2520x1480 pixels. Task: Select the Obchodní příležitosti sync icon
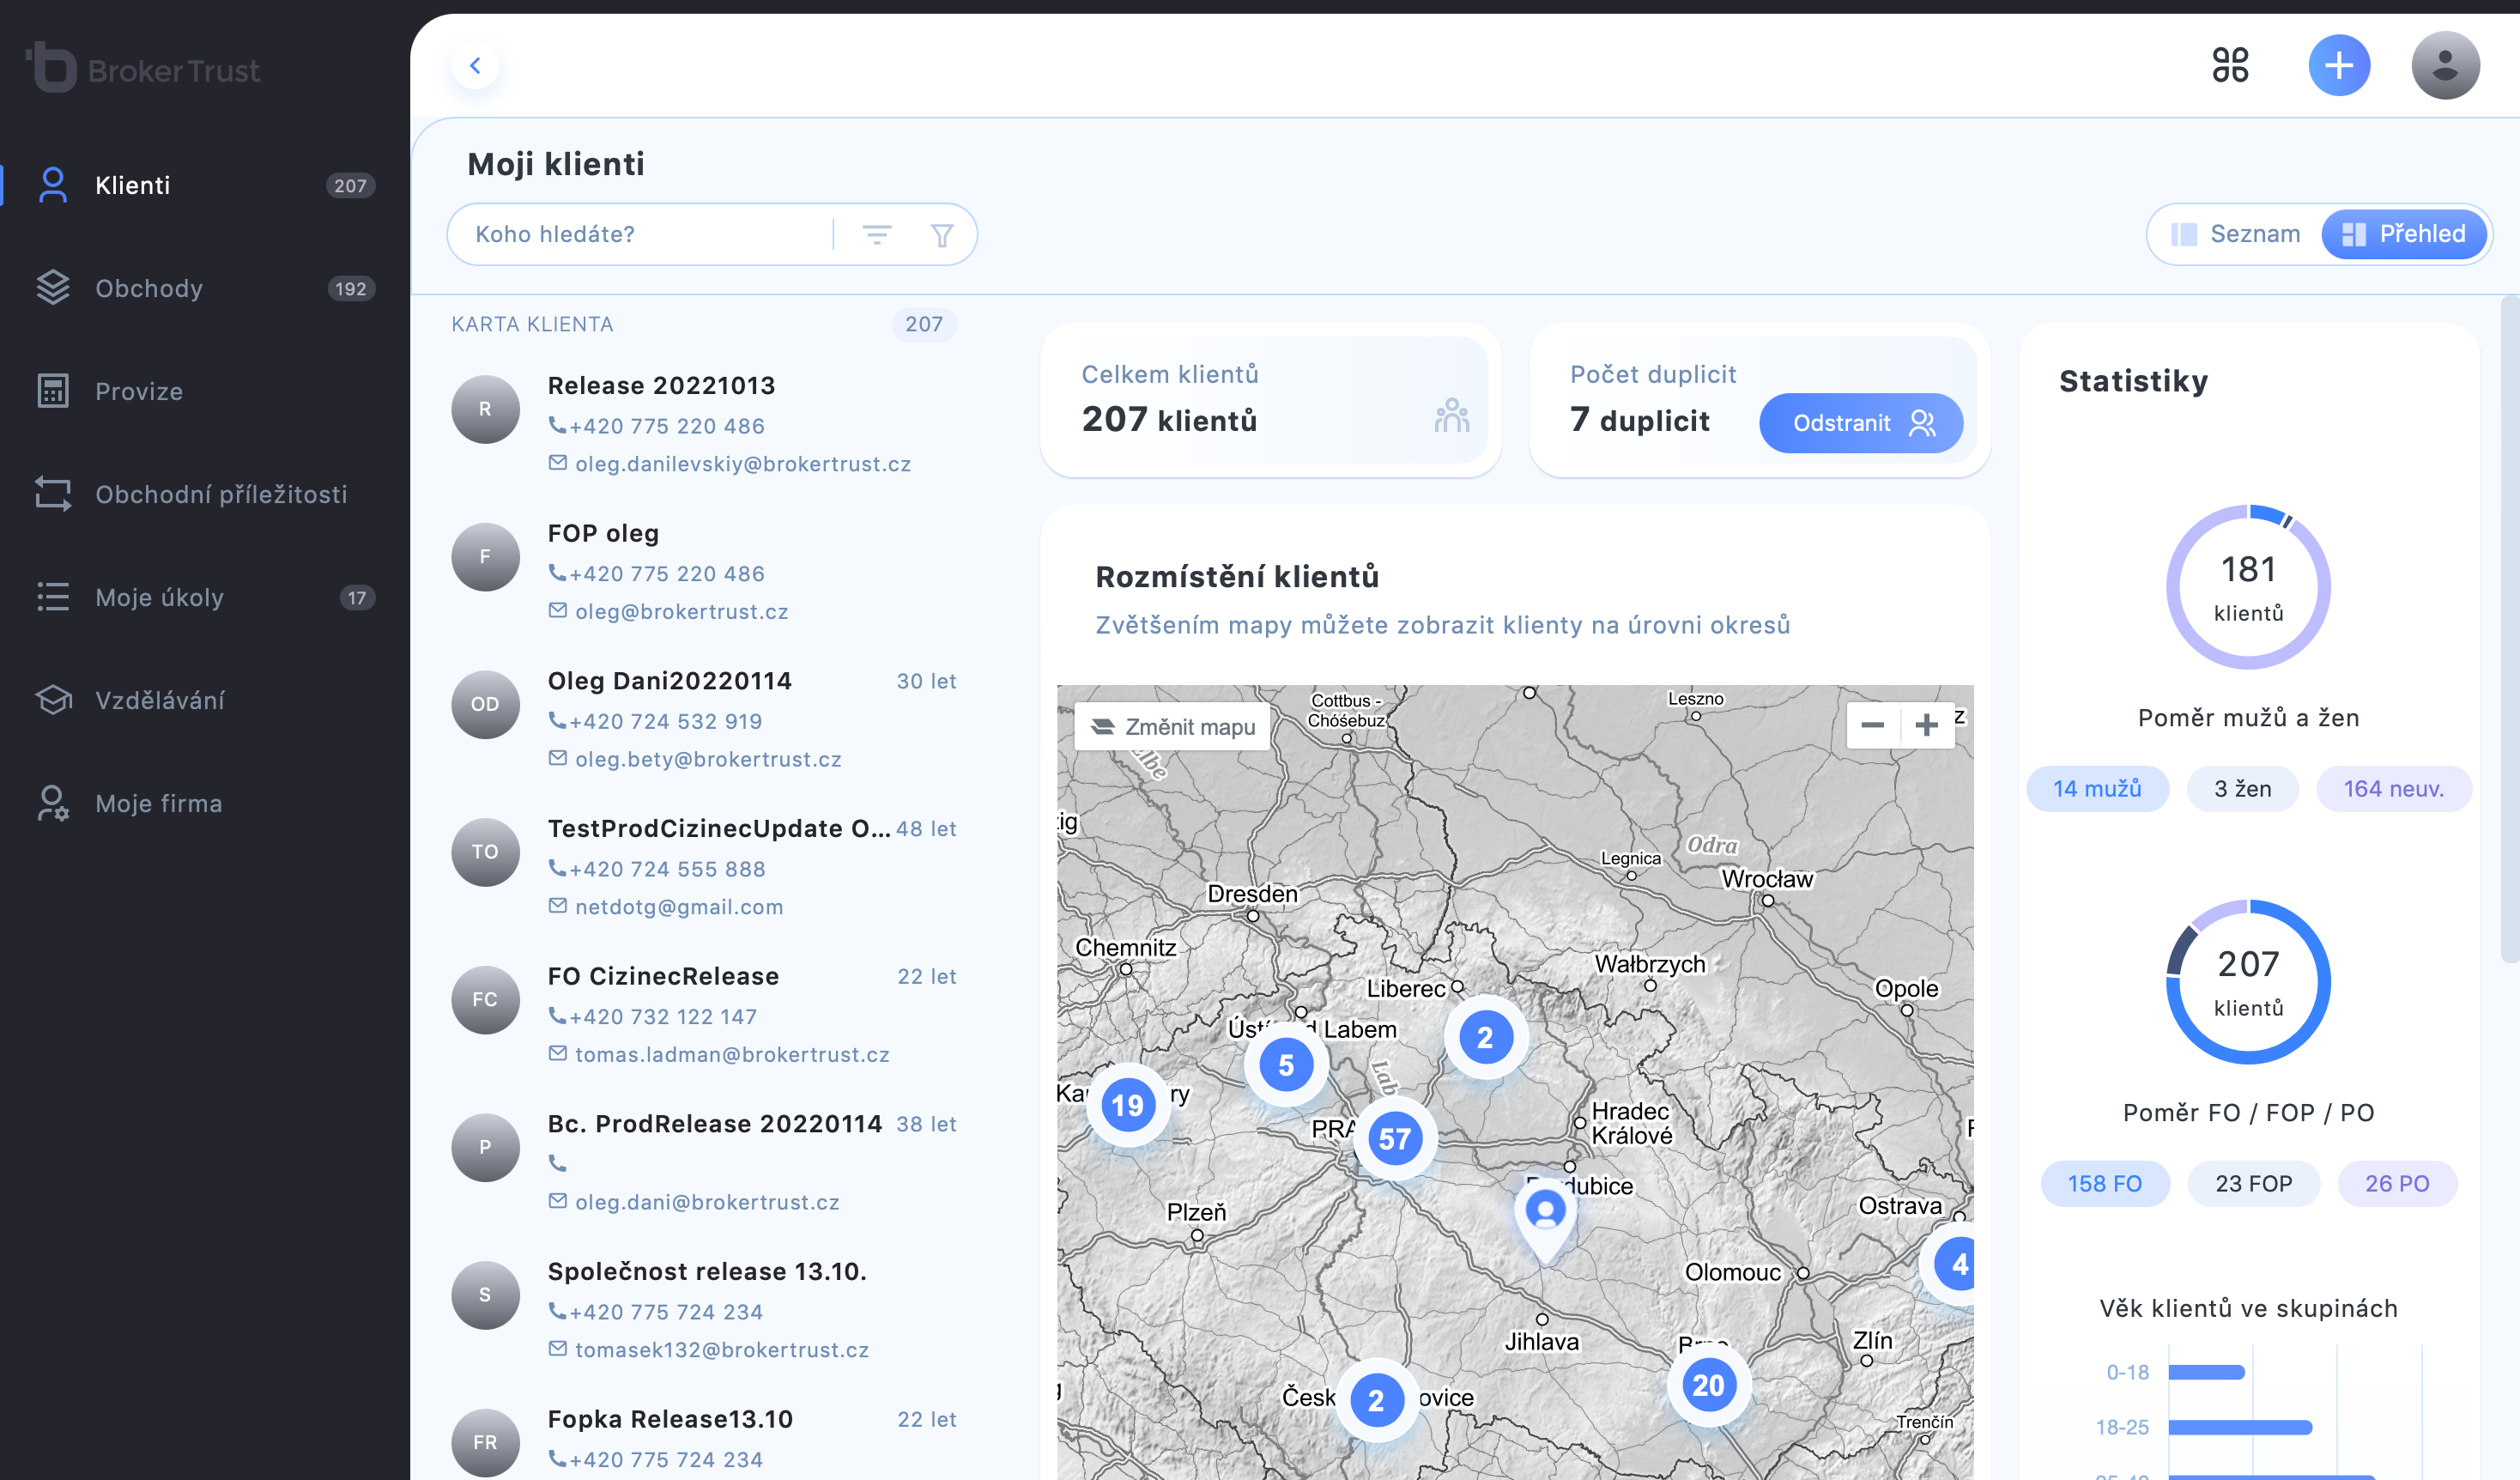52,494
